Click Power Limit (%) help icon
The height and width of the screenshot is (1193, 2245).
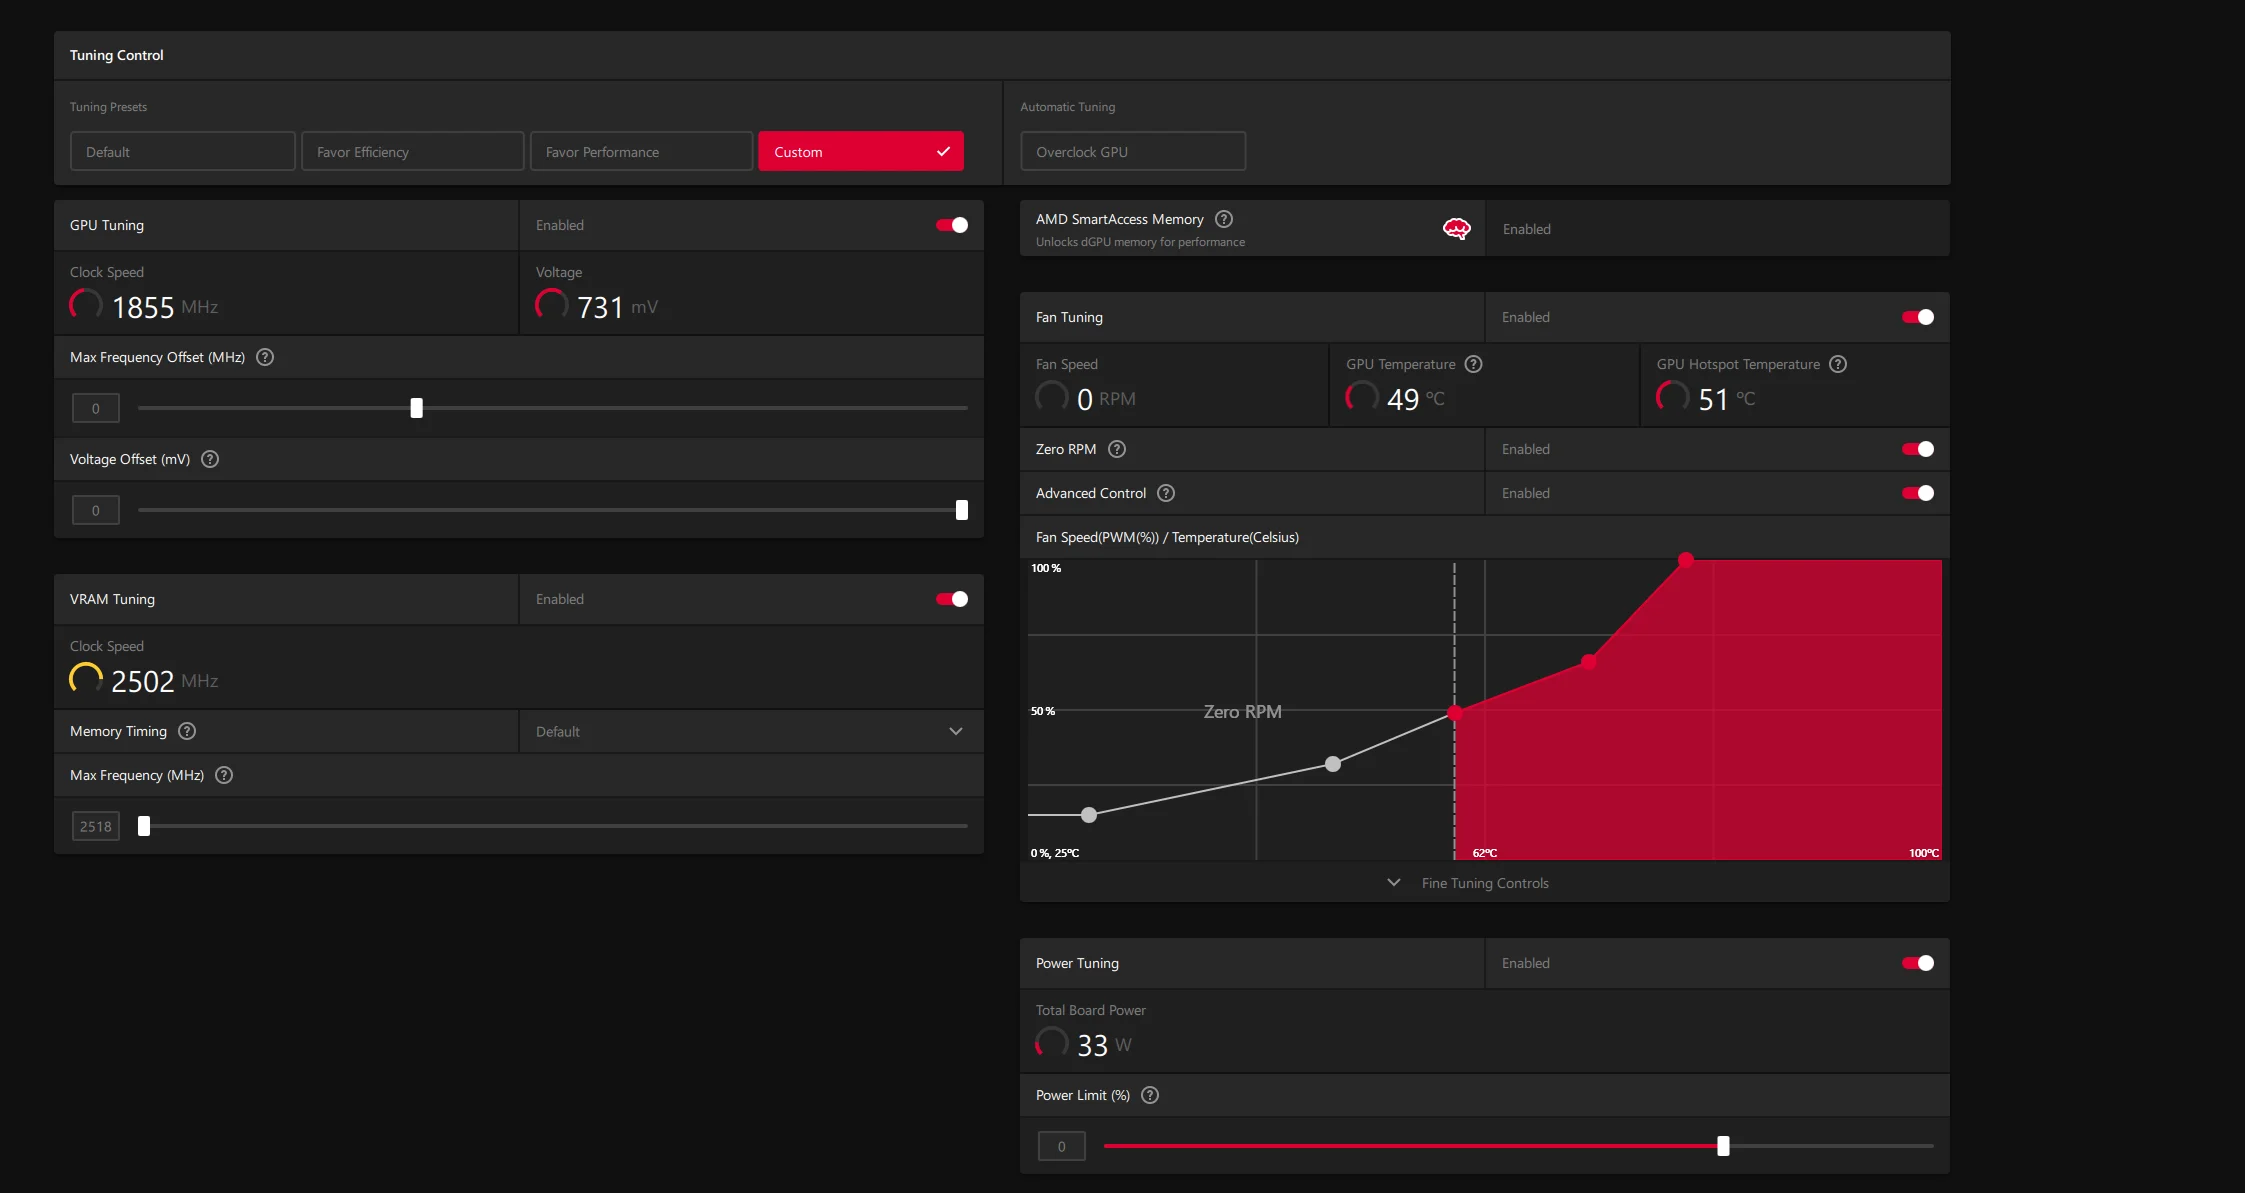1150,1095
